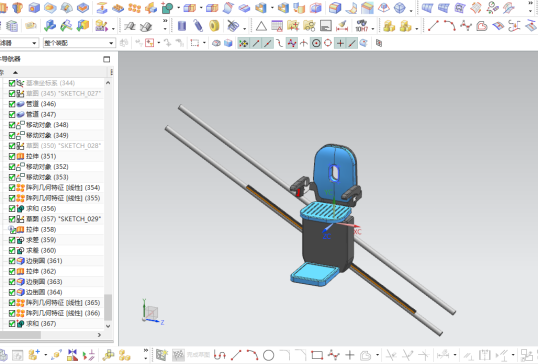
Task: Uncheck the 管道 (346) feature checkbox
Action: click(12, 104)
